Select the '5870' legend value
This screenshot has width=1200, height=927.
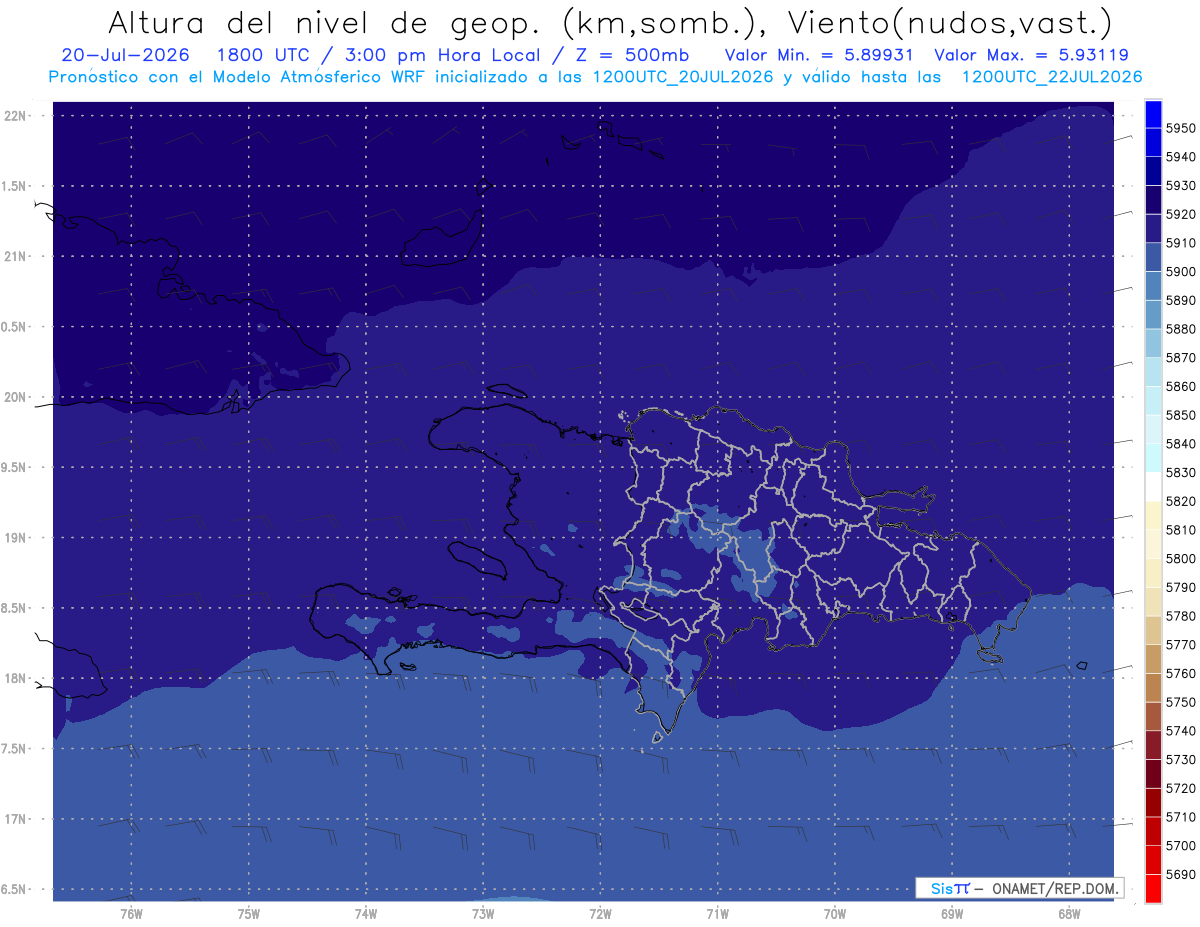1181,358
